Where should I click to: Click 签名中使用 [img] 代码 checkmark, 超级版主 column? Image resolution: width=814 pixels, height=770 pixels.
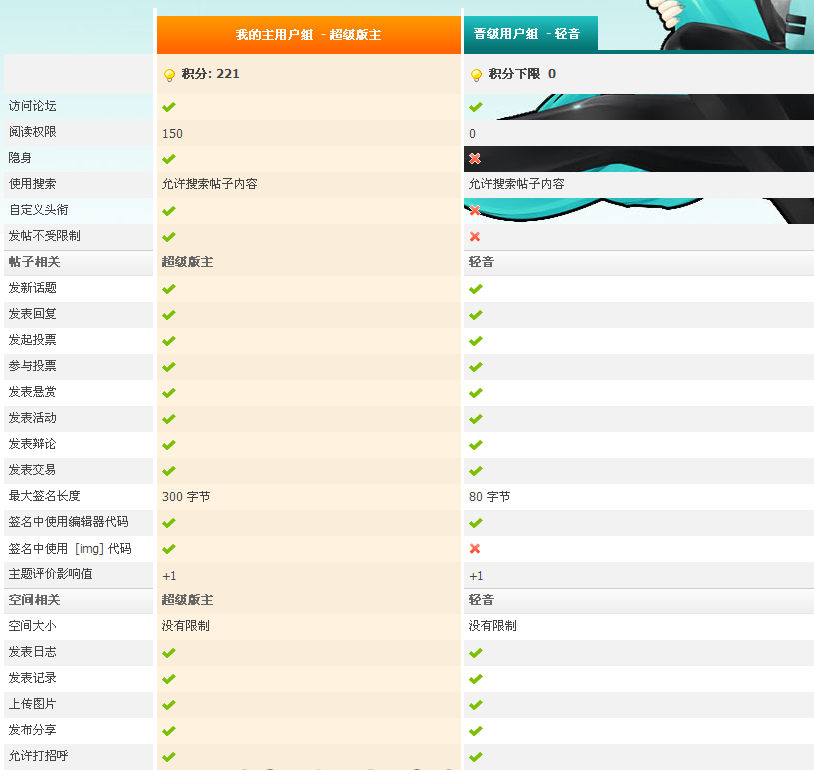(x=169, y=549)
